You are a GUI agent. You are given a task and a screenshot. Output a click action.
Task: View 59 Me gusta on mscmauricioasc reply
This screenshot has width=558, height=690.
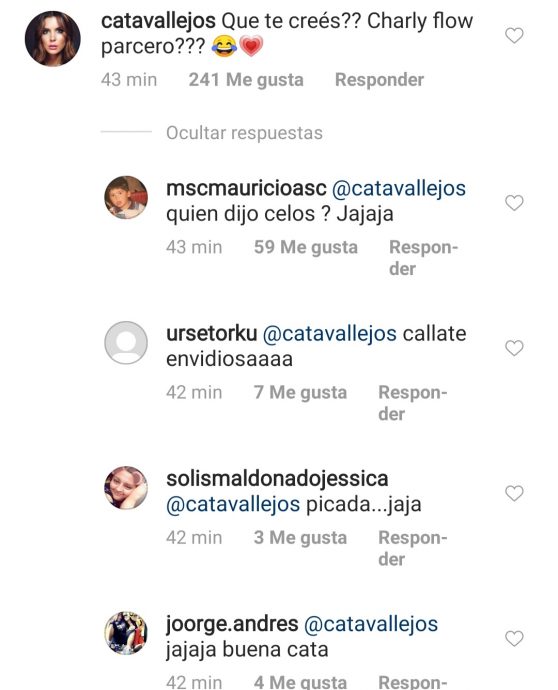(306, 247)
